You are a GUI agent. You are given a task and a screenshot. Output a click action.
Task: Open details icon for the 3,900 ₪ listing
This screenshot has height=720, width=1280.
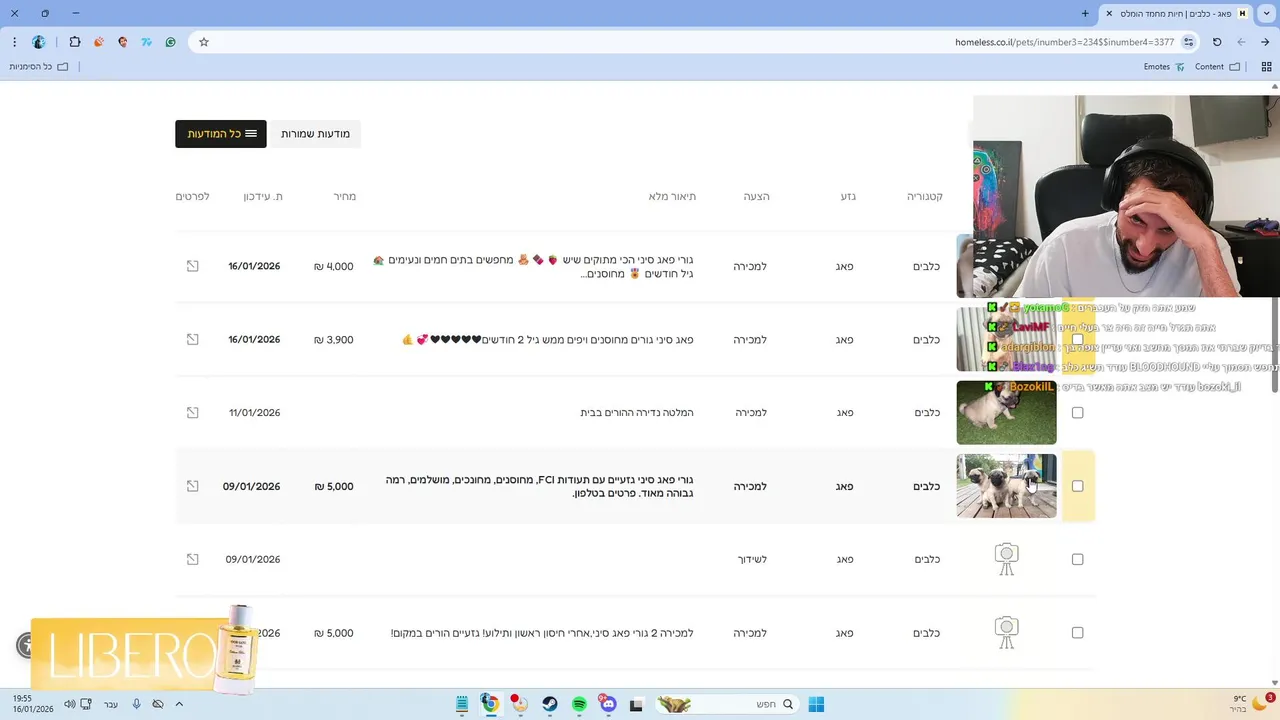tap(192, 339)
